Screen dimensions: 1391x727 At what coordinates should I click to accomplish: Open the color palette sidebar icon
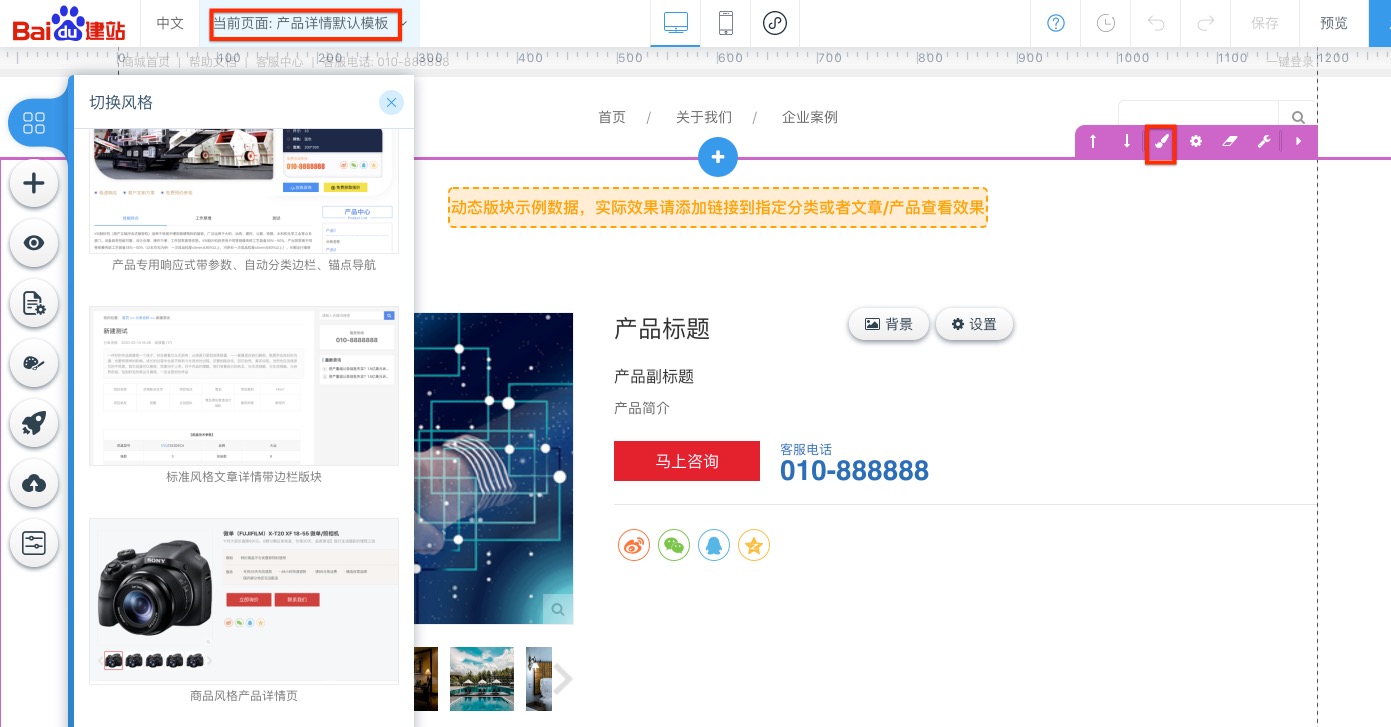[x=34, y=363]
